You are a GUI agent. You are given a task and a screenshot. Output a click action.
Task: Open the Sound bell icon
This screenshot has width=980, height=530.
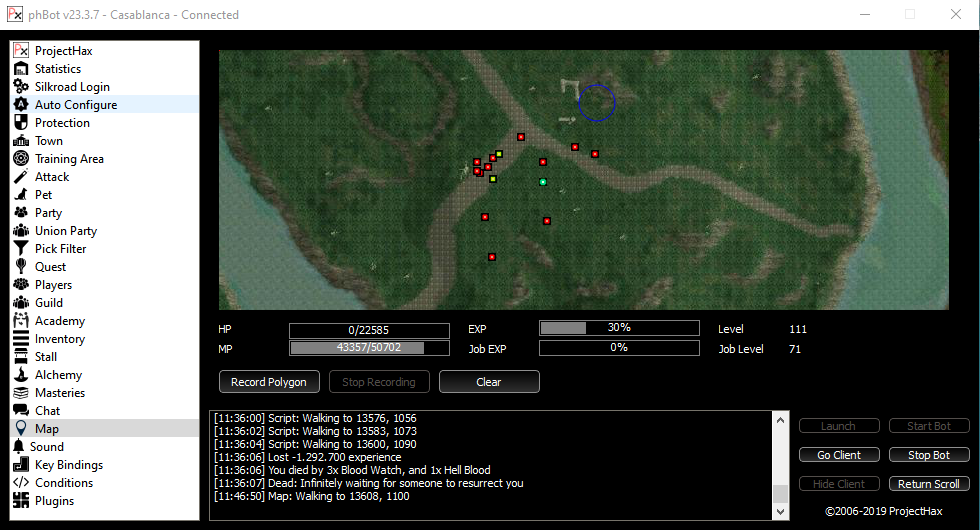(x=19, y=447)
